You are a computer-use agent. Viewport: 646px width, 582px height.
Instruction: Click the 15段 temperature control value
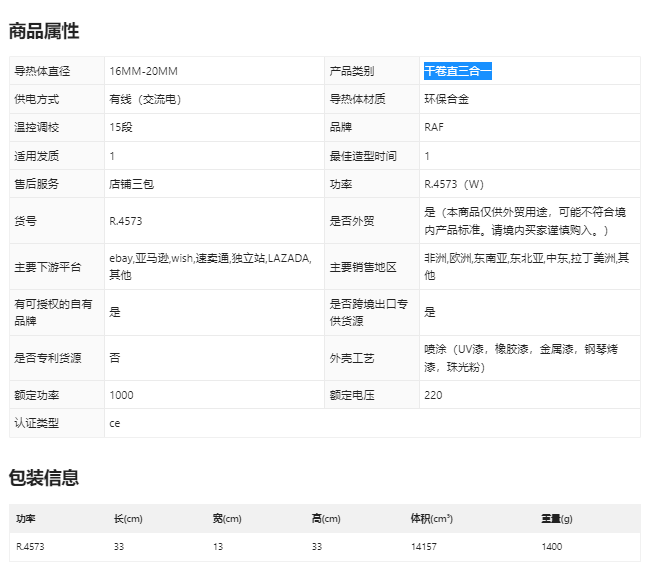click(x=122, y=127)
